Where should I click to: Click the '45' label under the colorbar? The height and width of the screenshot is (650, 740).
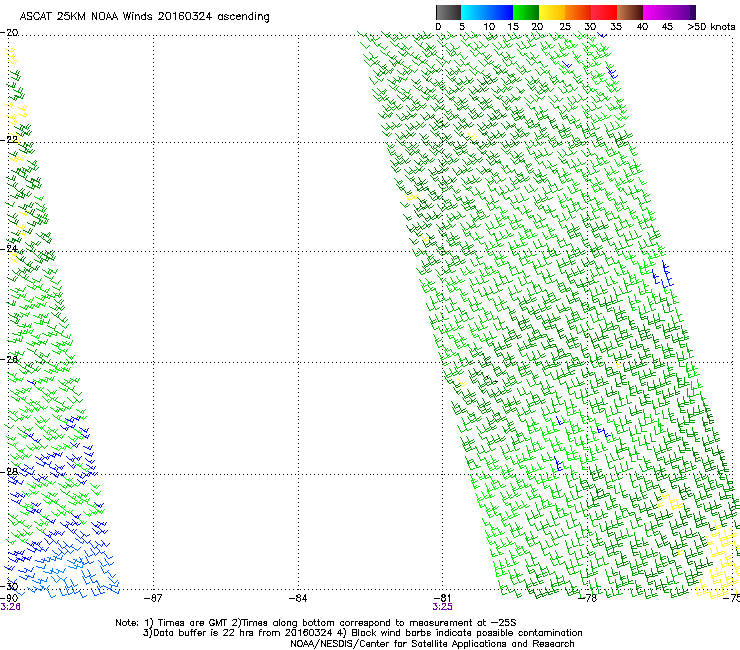pos(667,27)
